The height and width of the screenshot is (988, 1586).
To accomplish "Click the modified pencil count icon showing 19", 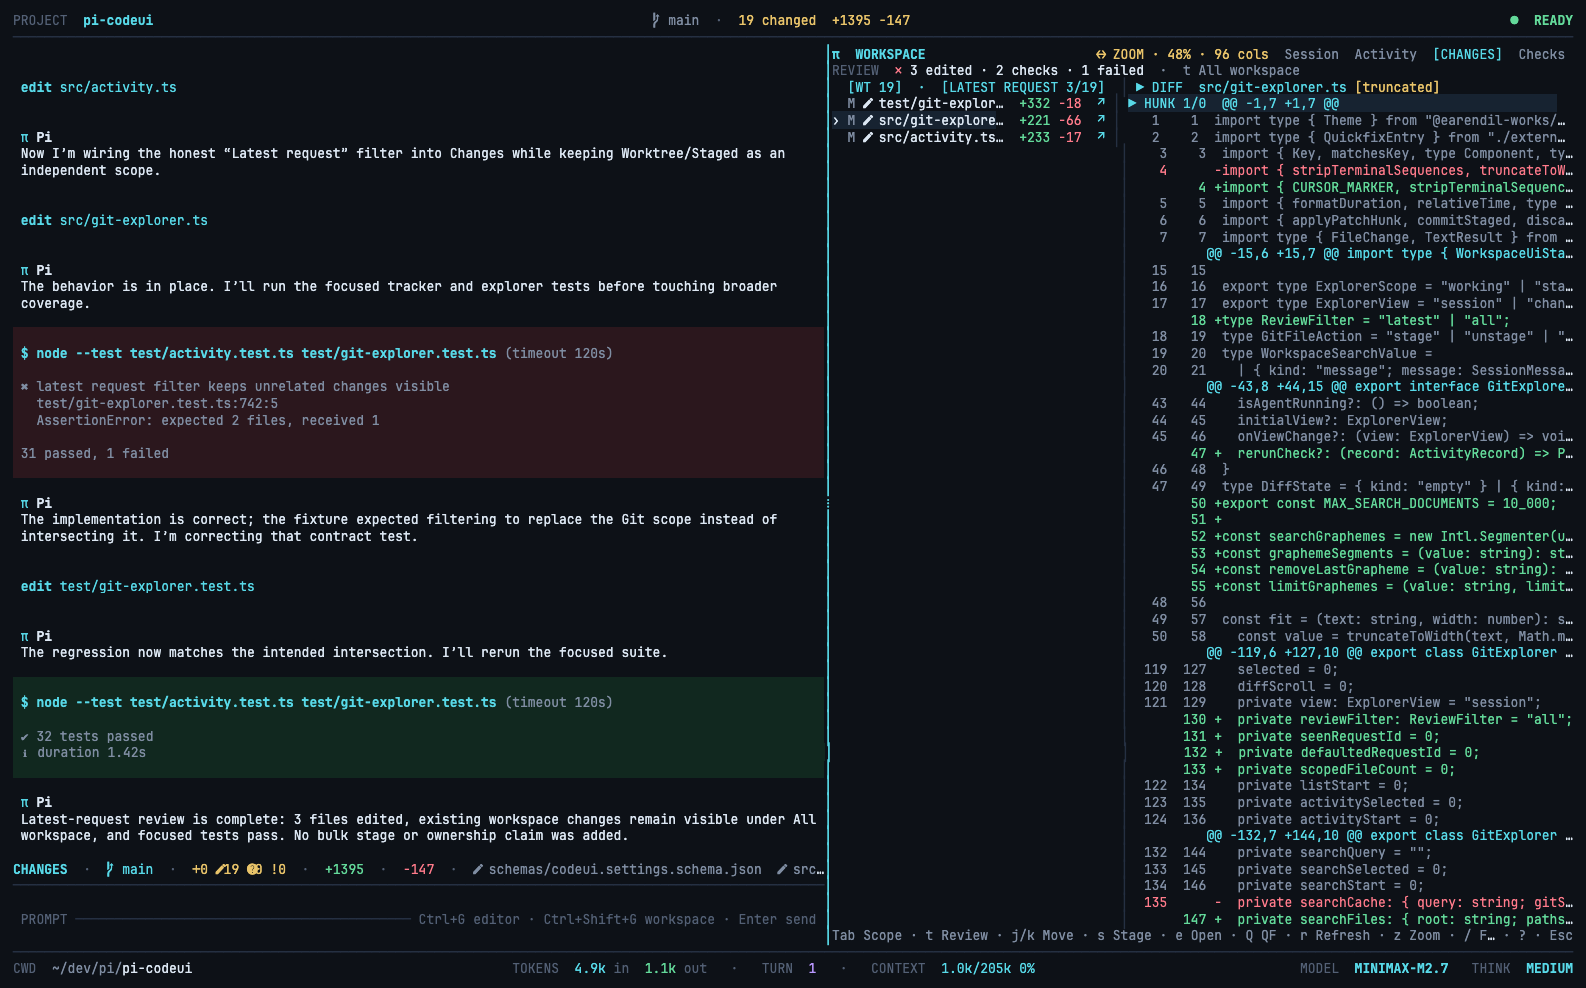I will point(220,870).
